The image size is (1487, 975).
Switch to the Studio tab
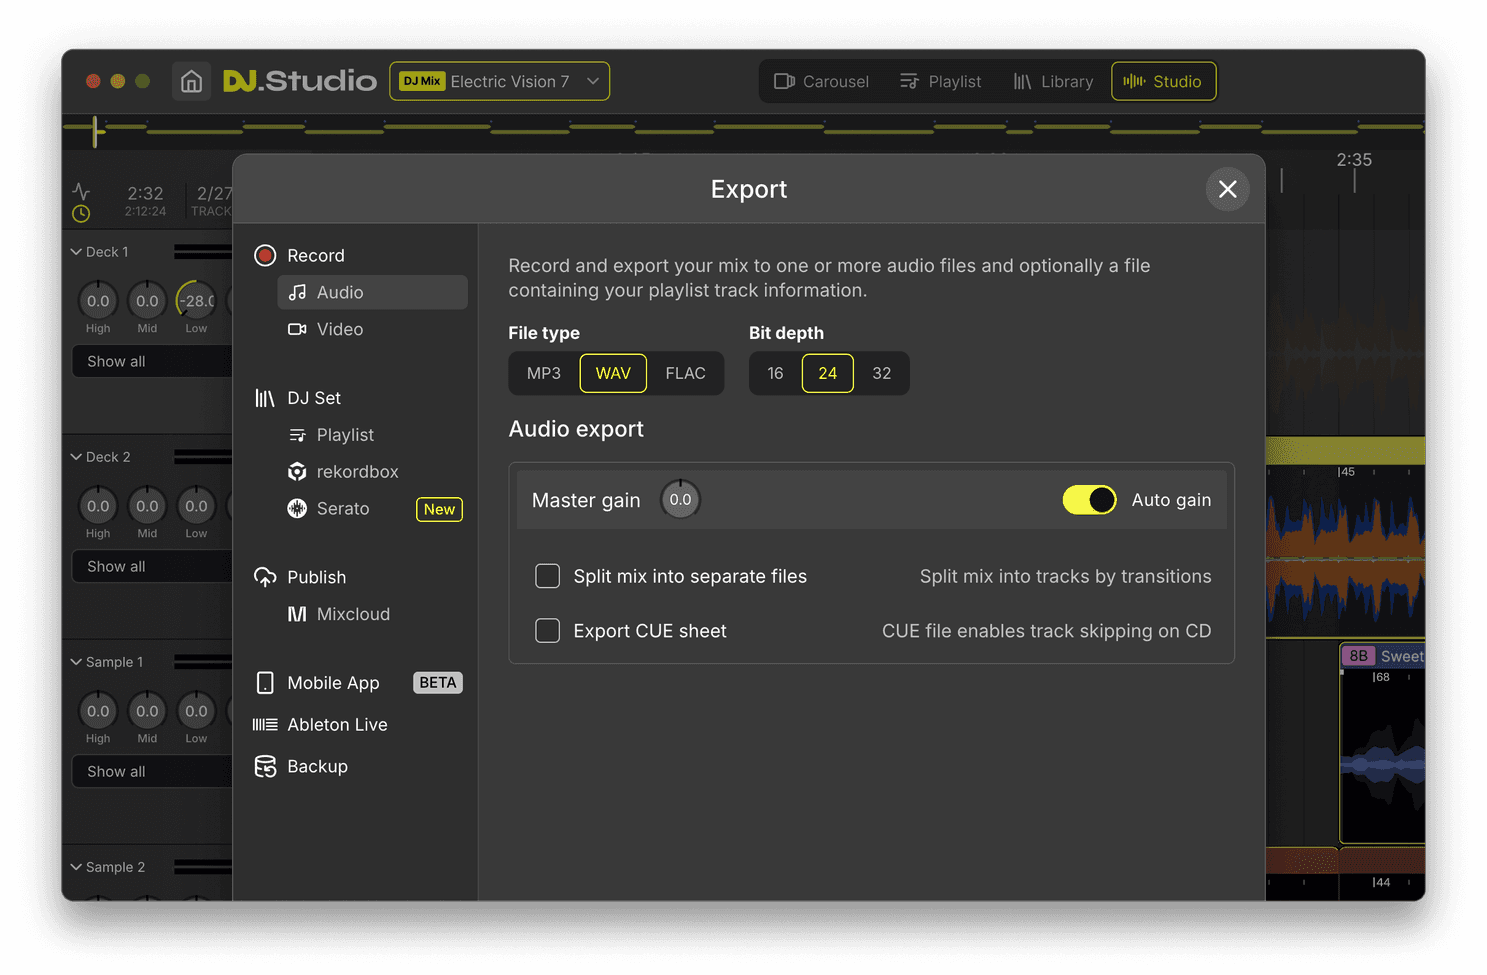(x=1164, y=81)
